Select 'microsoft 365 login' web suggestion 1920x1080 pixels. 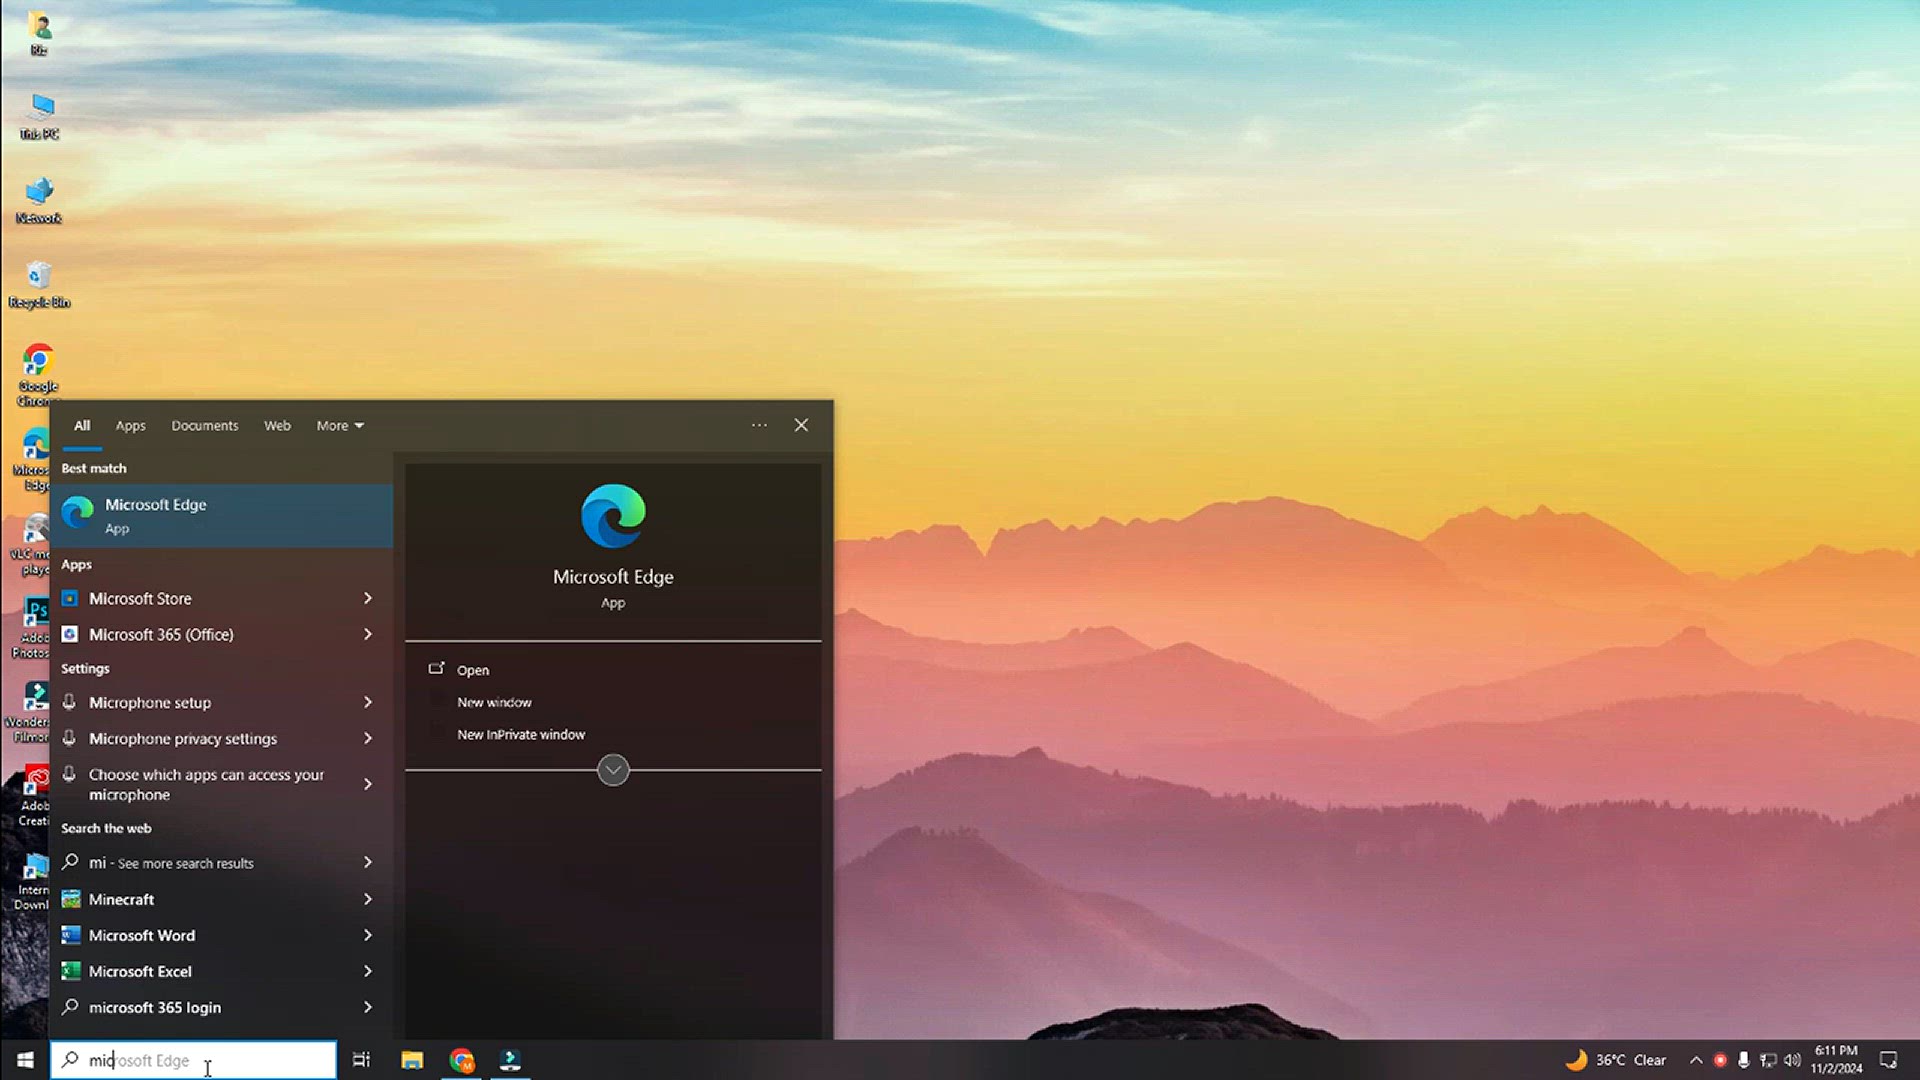click(155, 1007)
